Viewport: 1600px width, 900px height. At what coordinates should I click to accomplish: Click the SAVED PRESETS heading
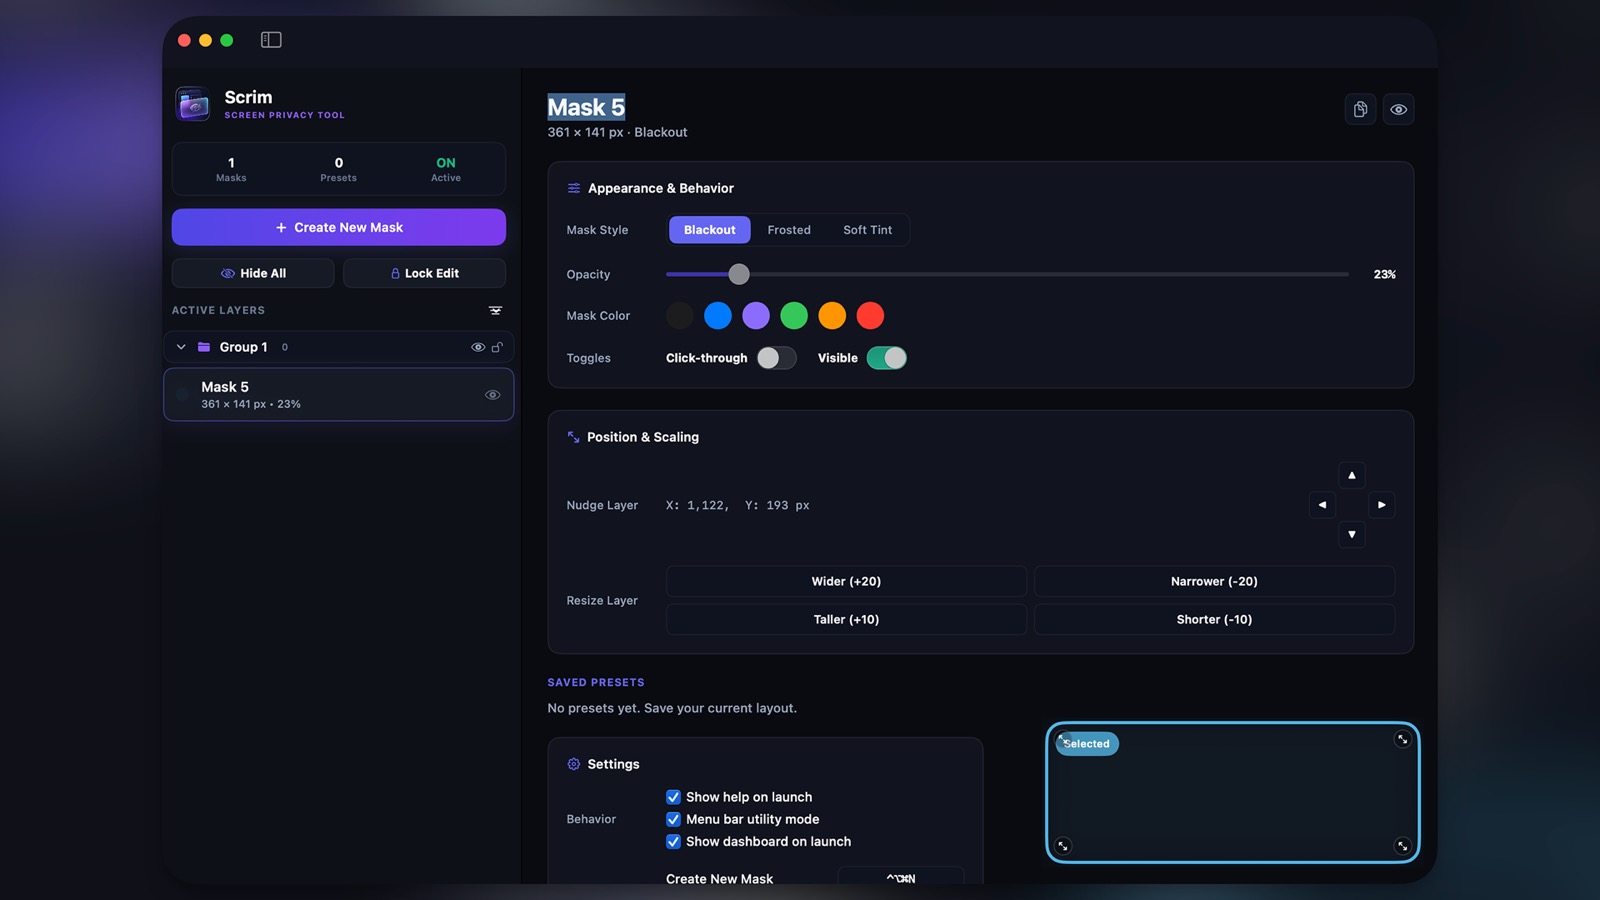tap(596, 683)
